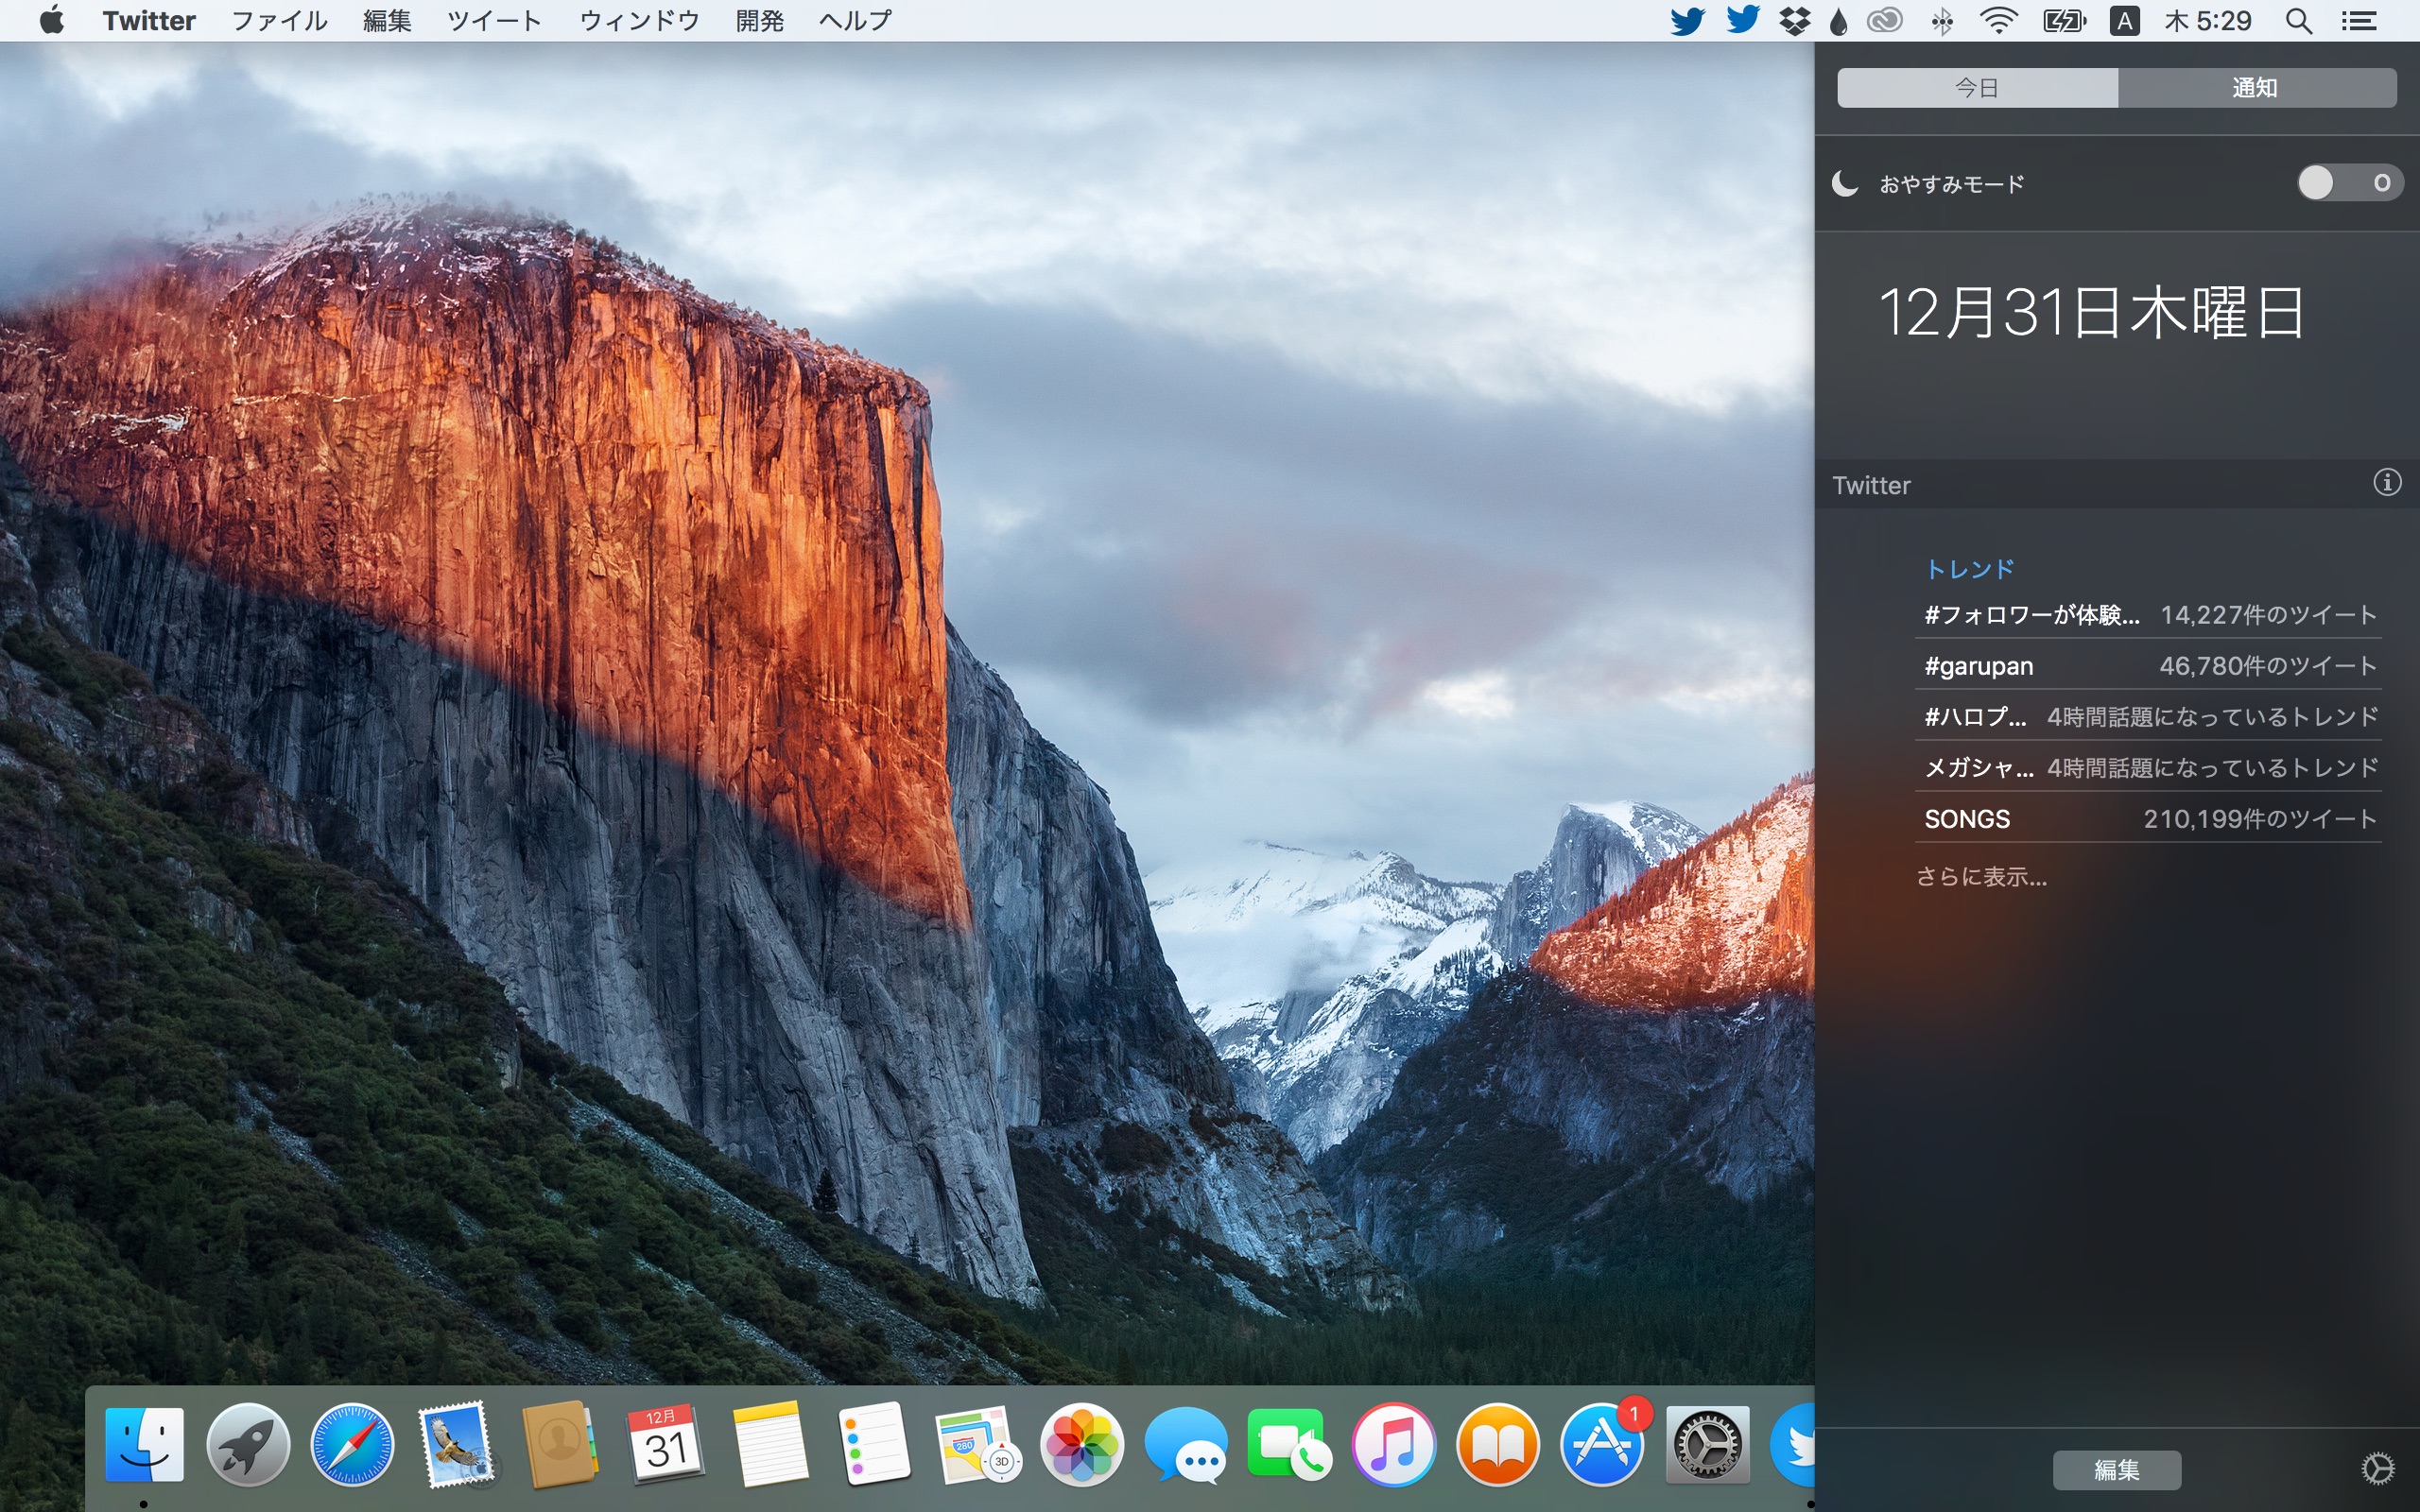This screenshot has width=2420, height=1512.
Task: Open iTunes from the Dock
Action: pyautogui.click(x=1393, y=1445)
